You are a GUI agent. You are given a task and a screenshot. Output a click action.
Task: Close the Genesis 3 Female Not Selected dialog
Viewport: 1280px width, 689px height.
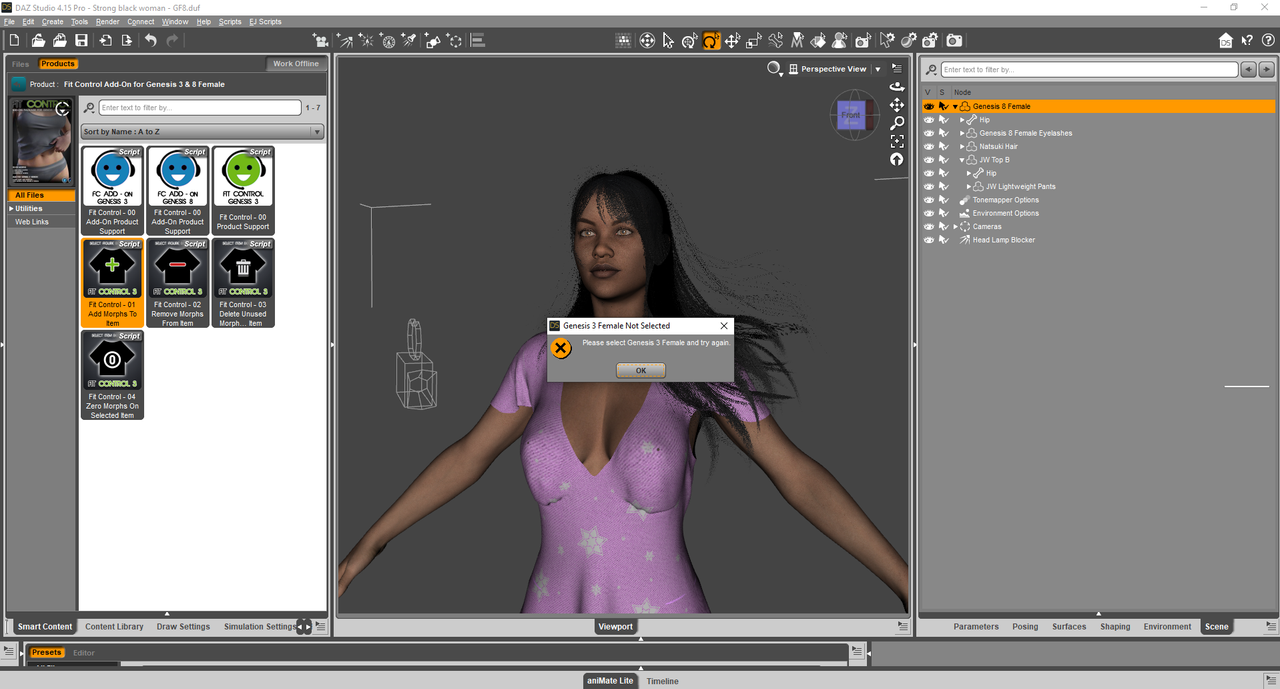(x=724, y=326)
